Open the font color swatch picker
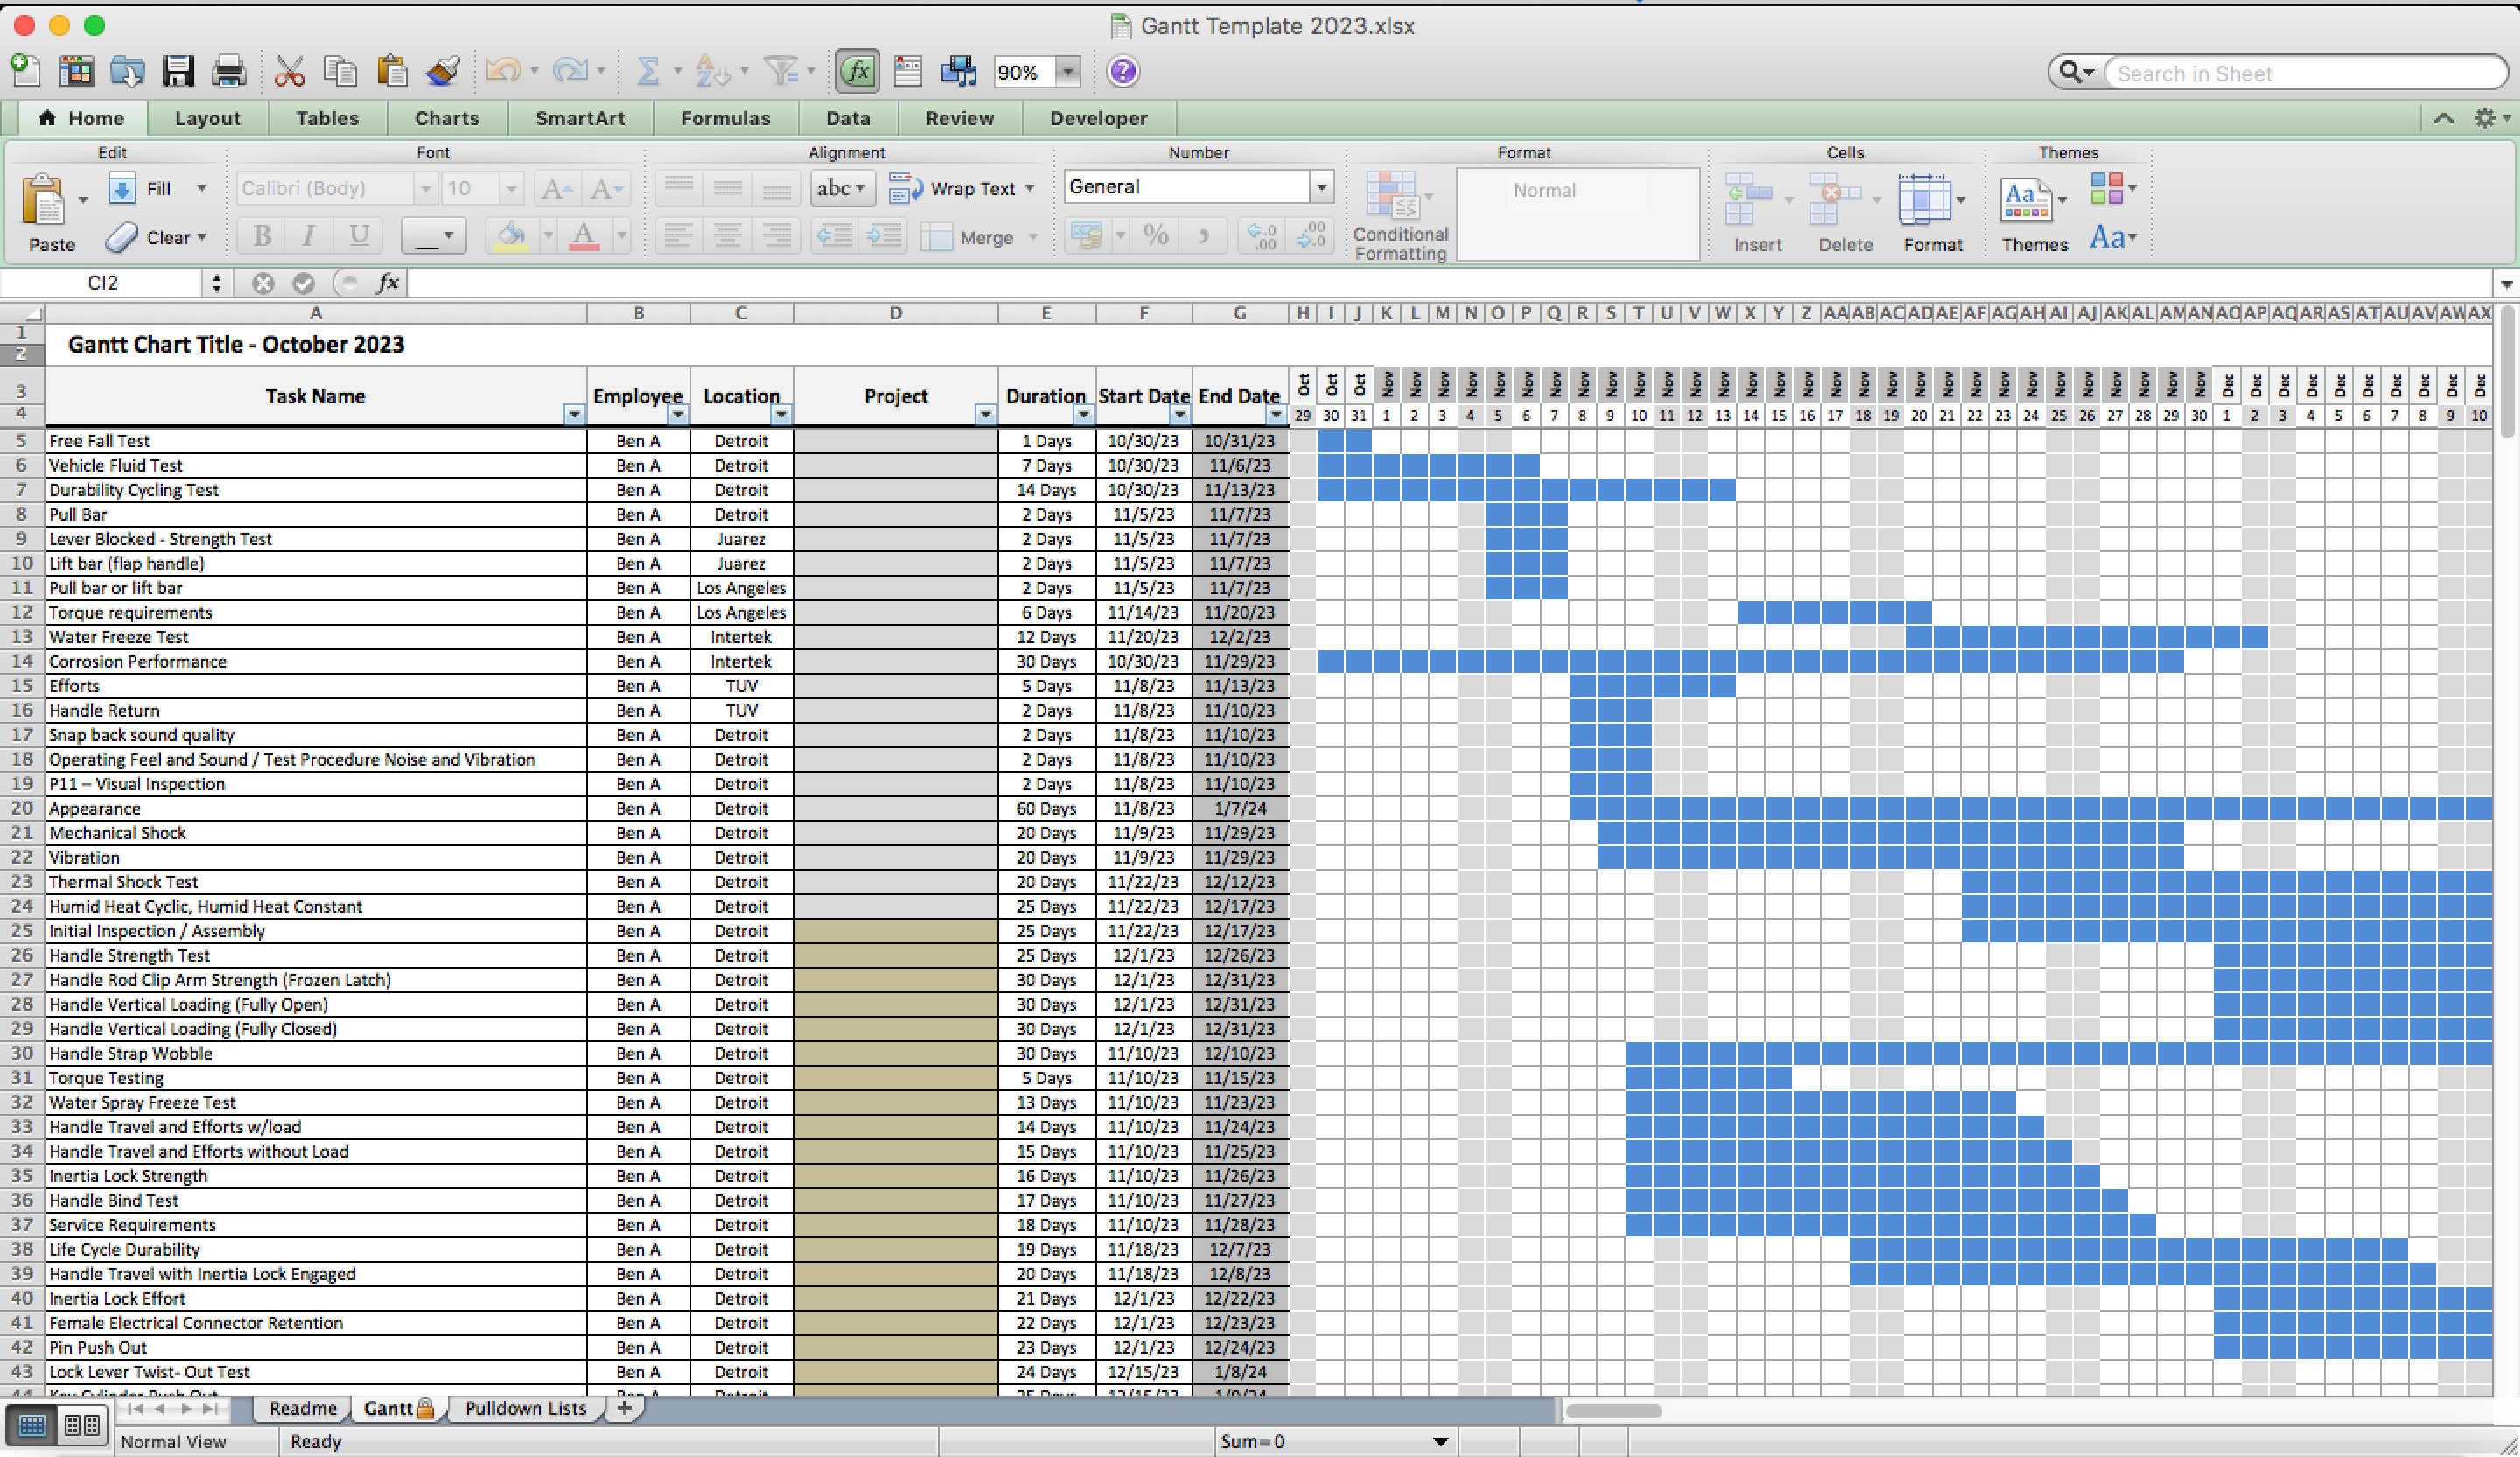The height and width of the screenshot is (1457, 2520). click(622, 236)
